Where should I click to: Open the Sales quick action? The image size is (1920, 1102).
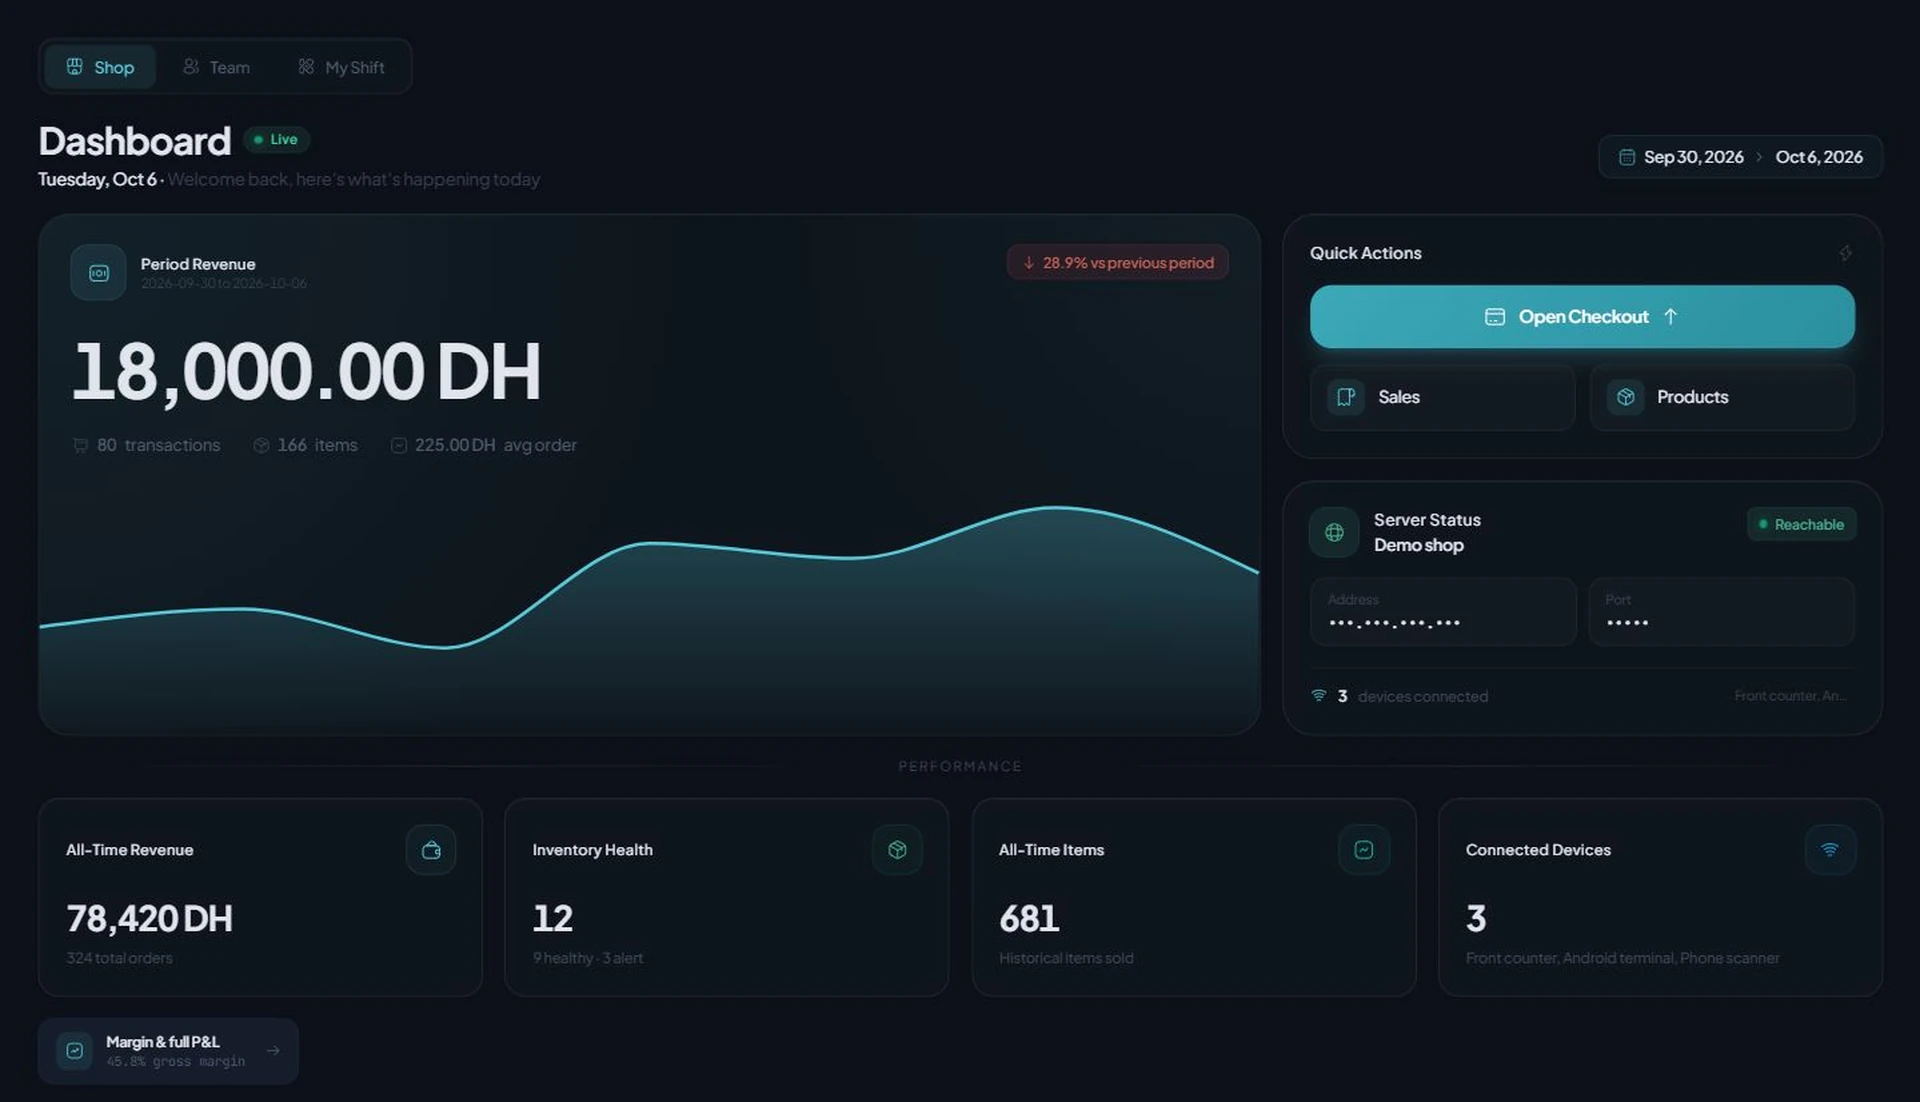click(x=1442, y=397)
